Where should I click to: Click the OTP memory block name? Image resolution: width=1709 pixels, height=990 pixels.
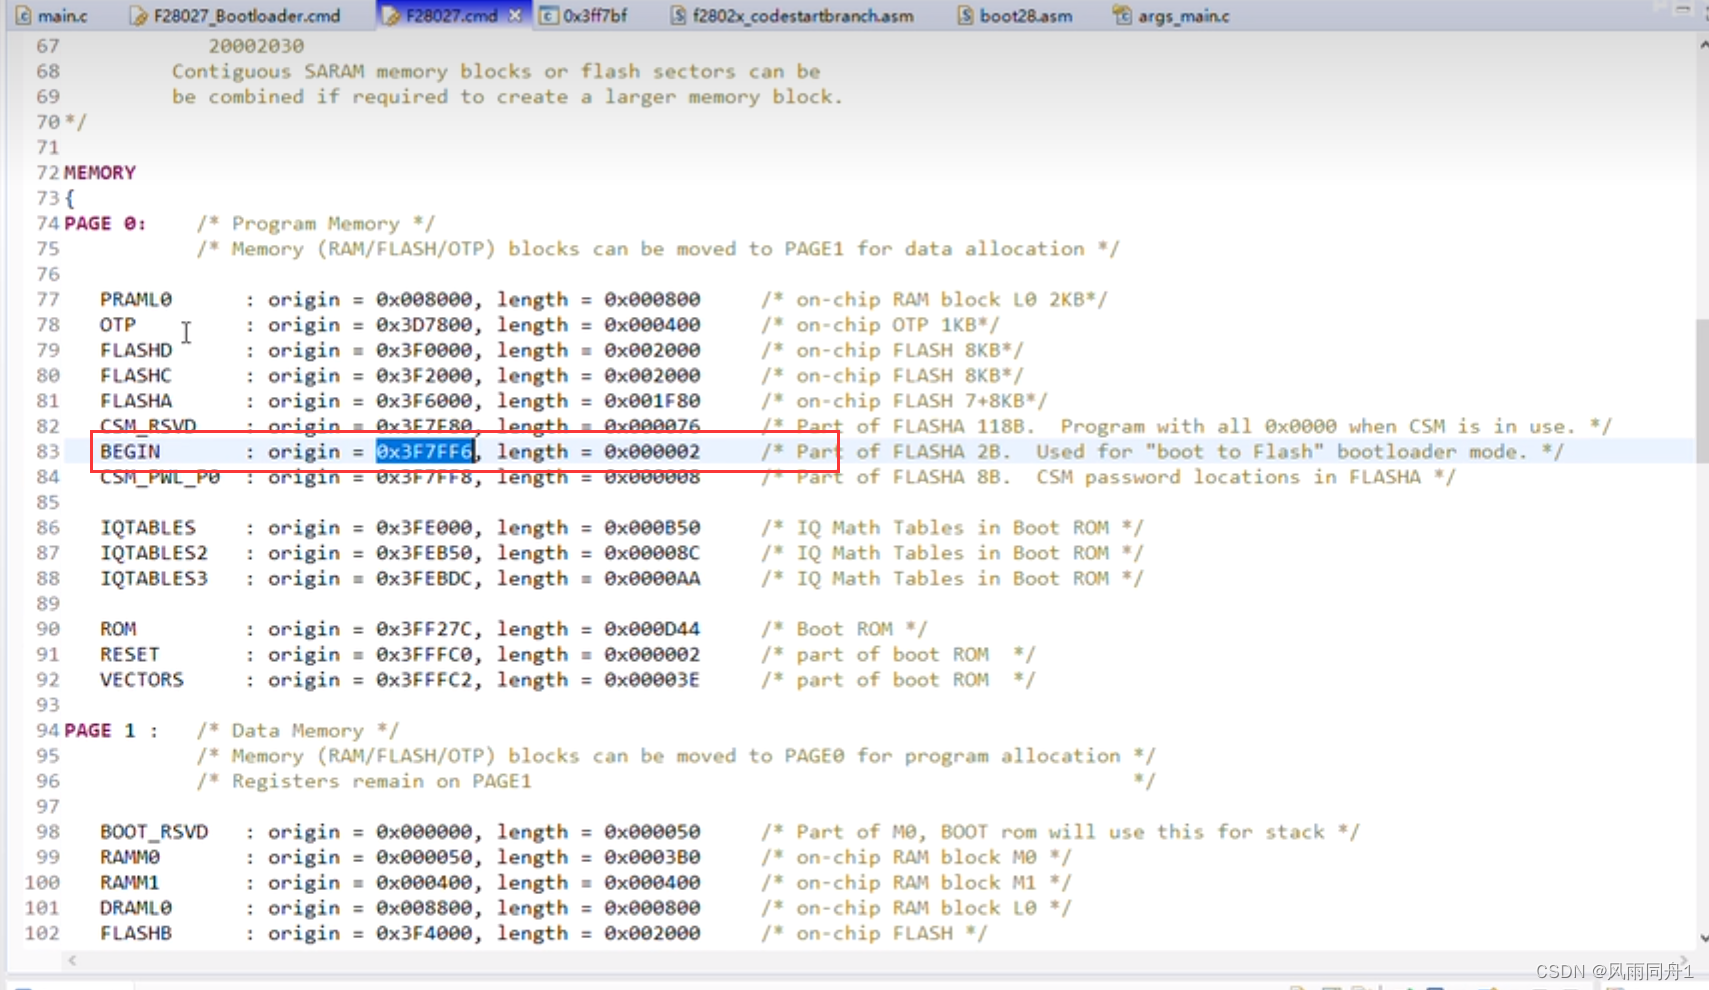[x=118, y=324]
